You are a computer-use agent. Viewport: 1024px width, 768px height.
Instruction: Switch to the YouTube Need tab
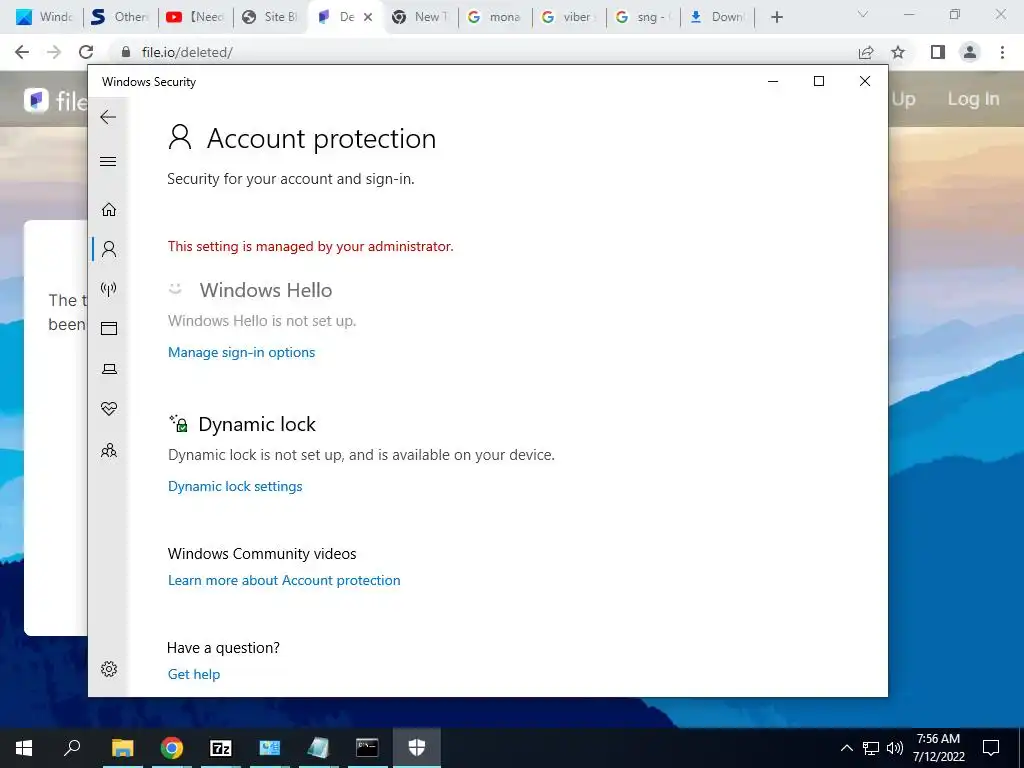tap(195, 17)
